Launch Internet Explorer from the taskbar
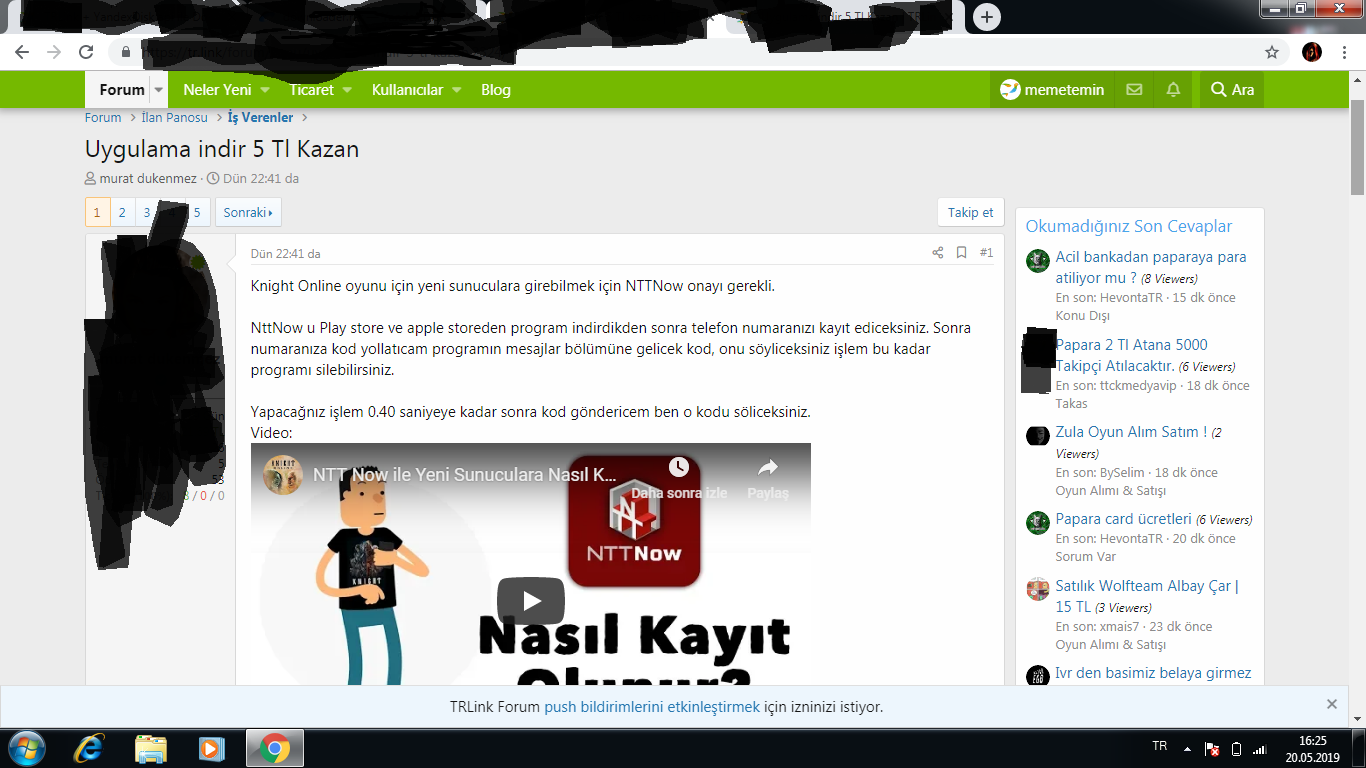Screen dimensions: 1366x768 coord(91,748)
